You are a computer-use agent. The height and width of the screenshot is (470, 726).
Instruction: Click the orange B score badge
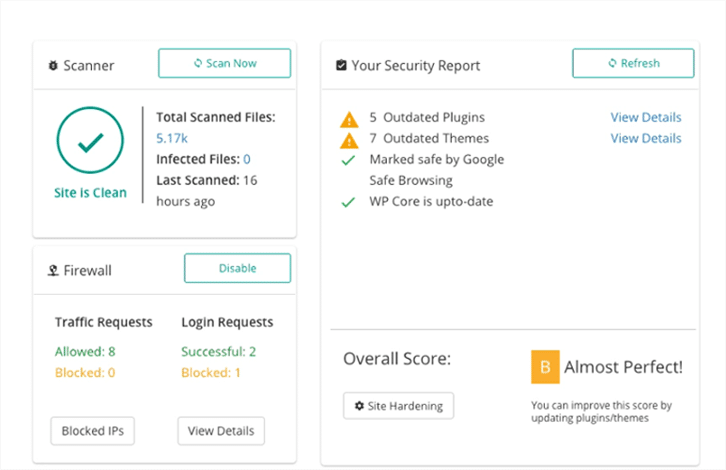(545, 367)
